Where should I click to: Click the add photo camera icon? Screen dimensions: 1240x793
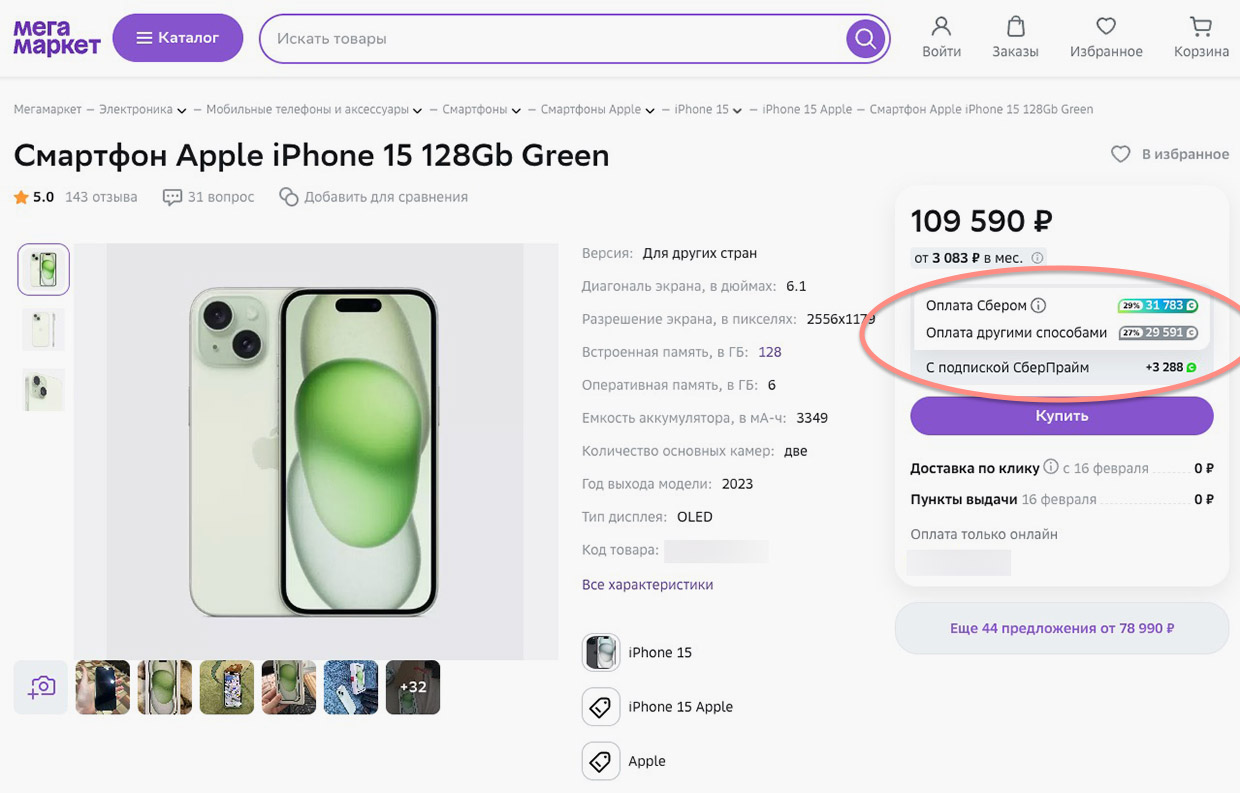click(x=41, y=687)
